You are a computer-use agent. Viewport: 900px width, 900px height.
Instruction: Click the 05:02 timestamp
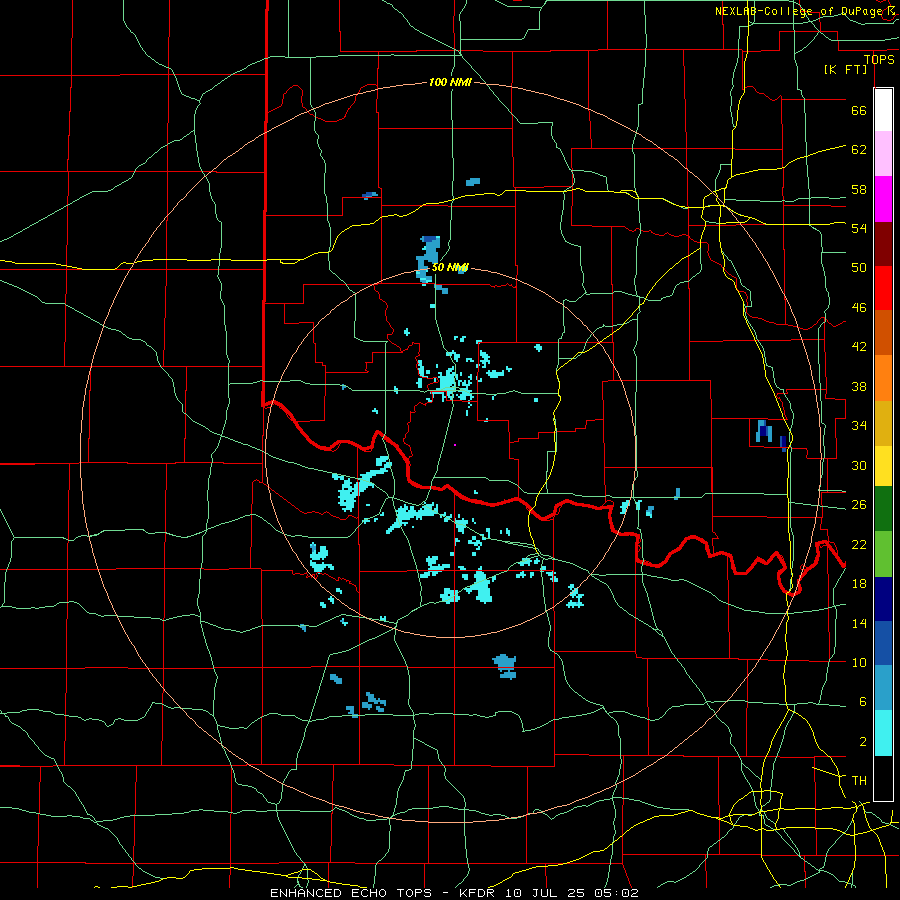pos(616,893)
